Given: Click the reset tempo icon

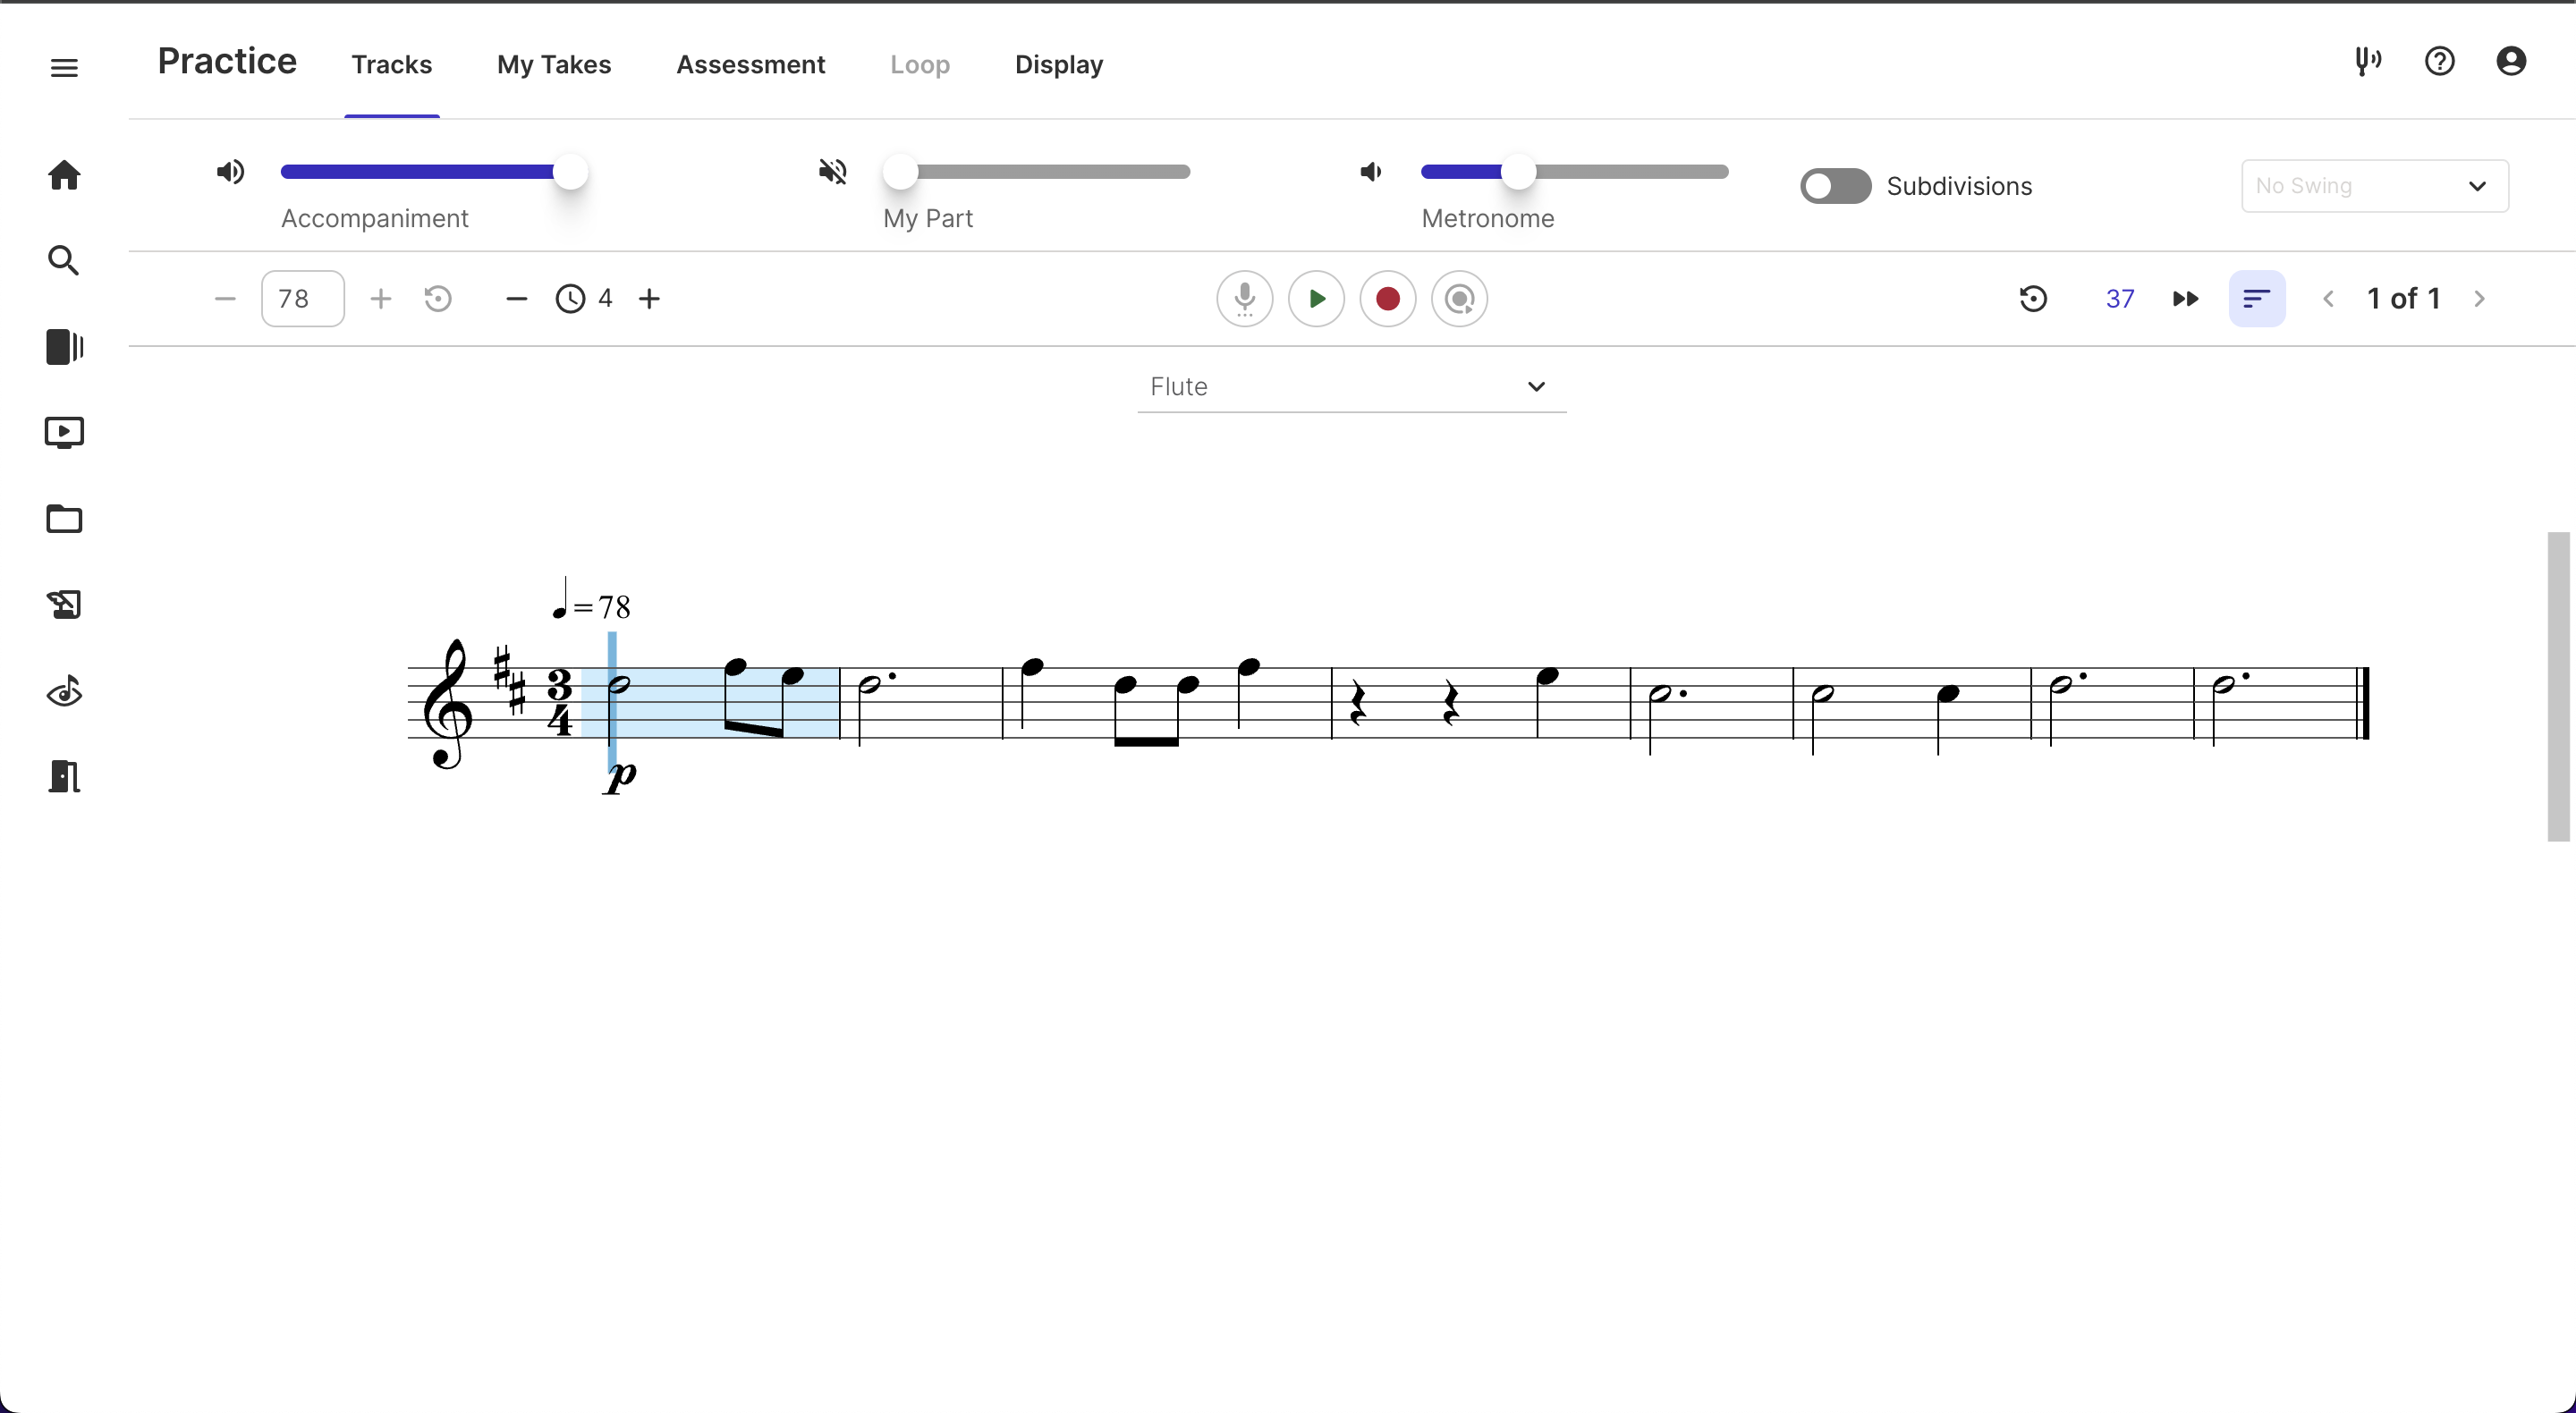Looking at the screenshot, I should 438,299.
